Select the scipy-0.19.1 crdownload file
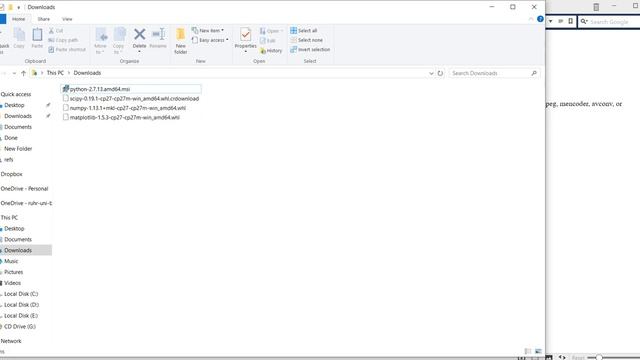The image size is (640, 360). pyautogui.click(x=131, y=98)
